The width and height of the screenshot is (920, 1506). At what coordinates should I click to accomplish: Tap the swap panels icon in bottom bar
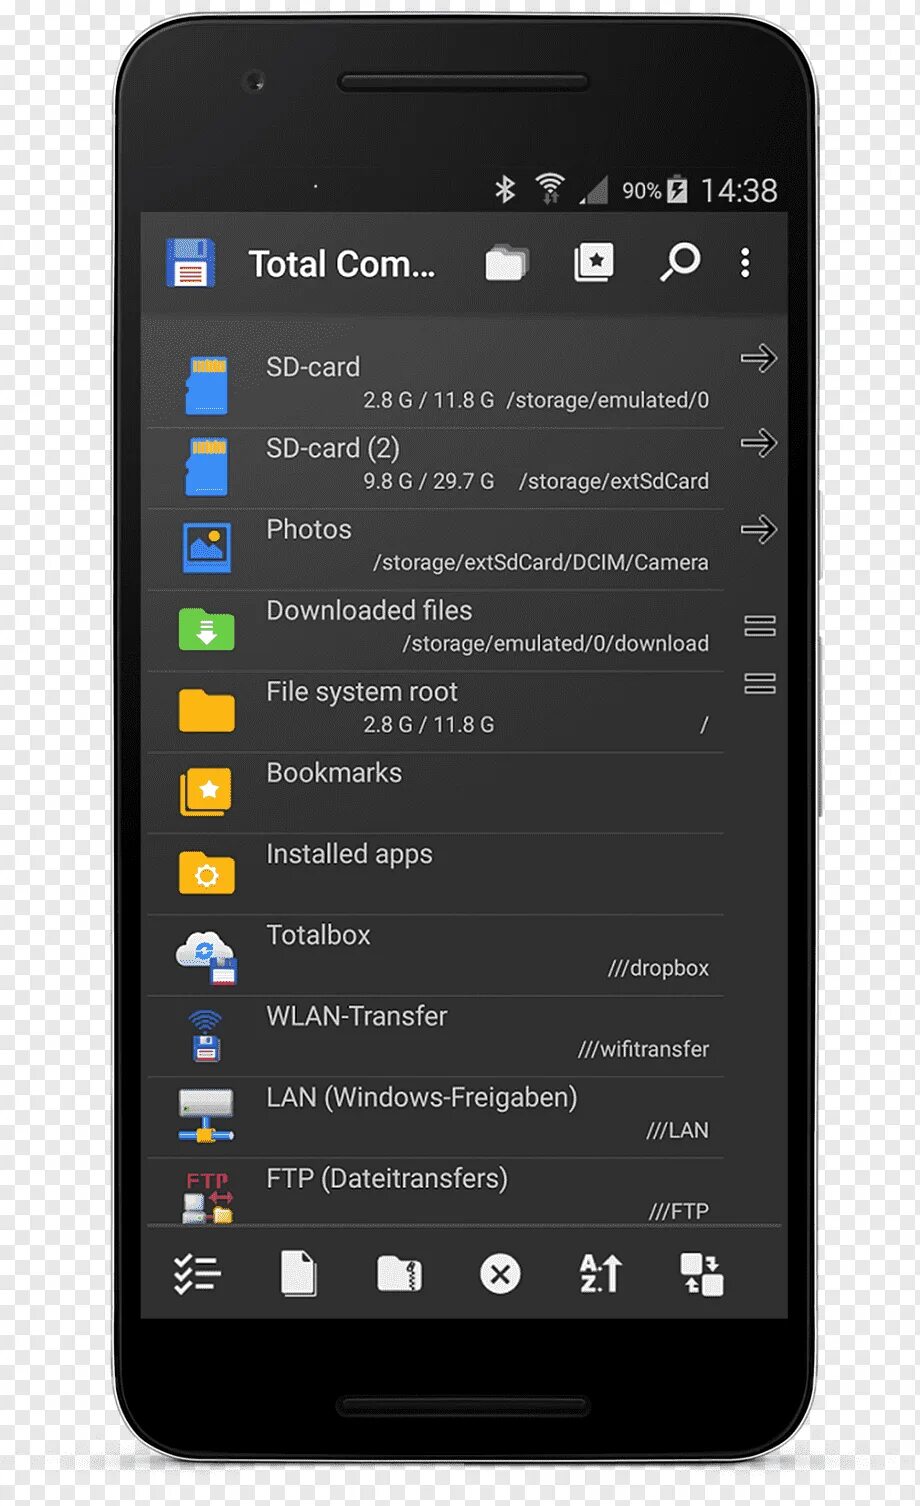701,1274
